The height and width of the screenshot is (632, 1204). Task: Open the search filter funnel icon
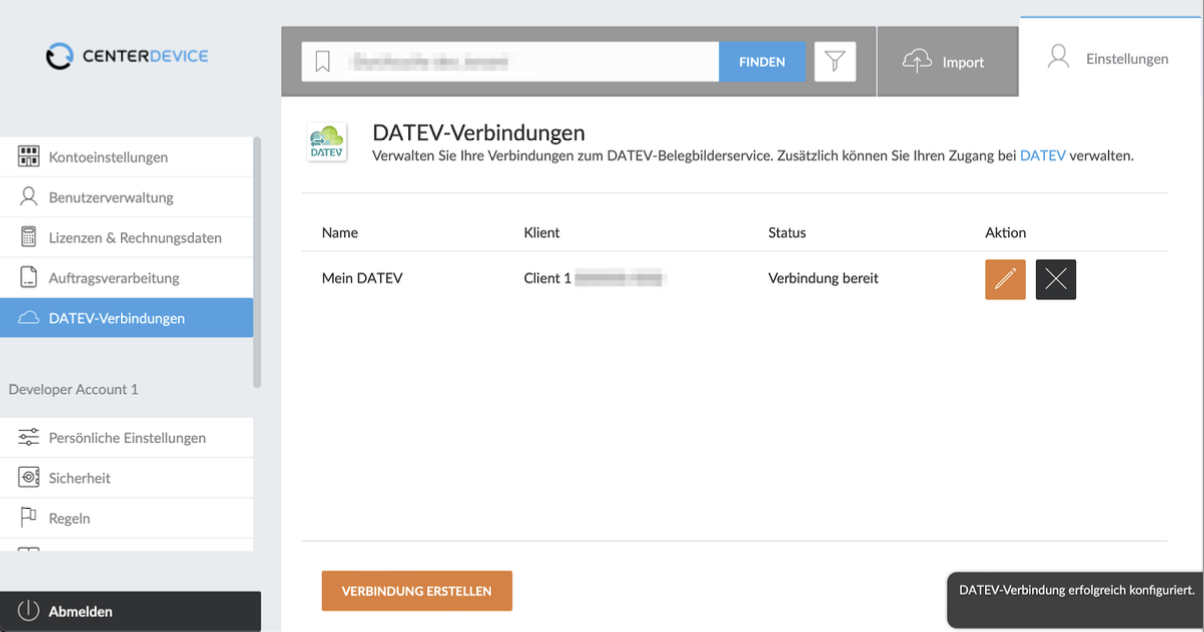(835, 62)
